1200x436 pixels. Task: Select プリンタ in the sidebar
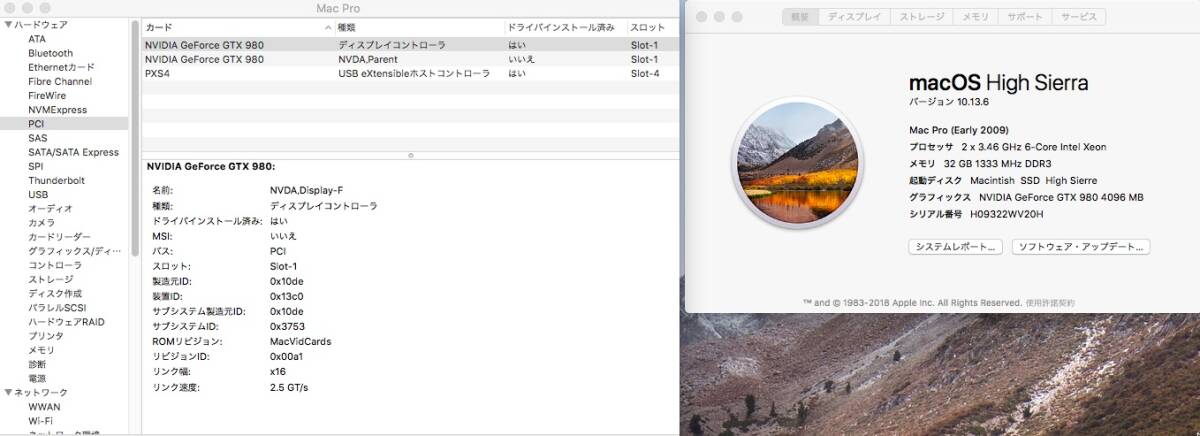tap(45, 335)
